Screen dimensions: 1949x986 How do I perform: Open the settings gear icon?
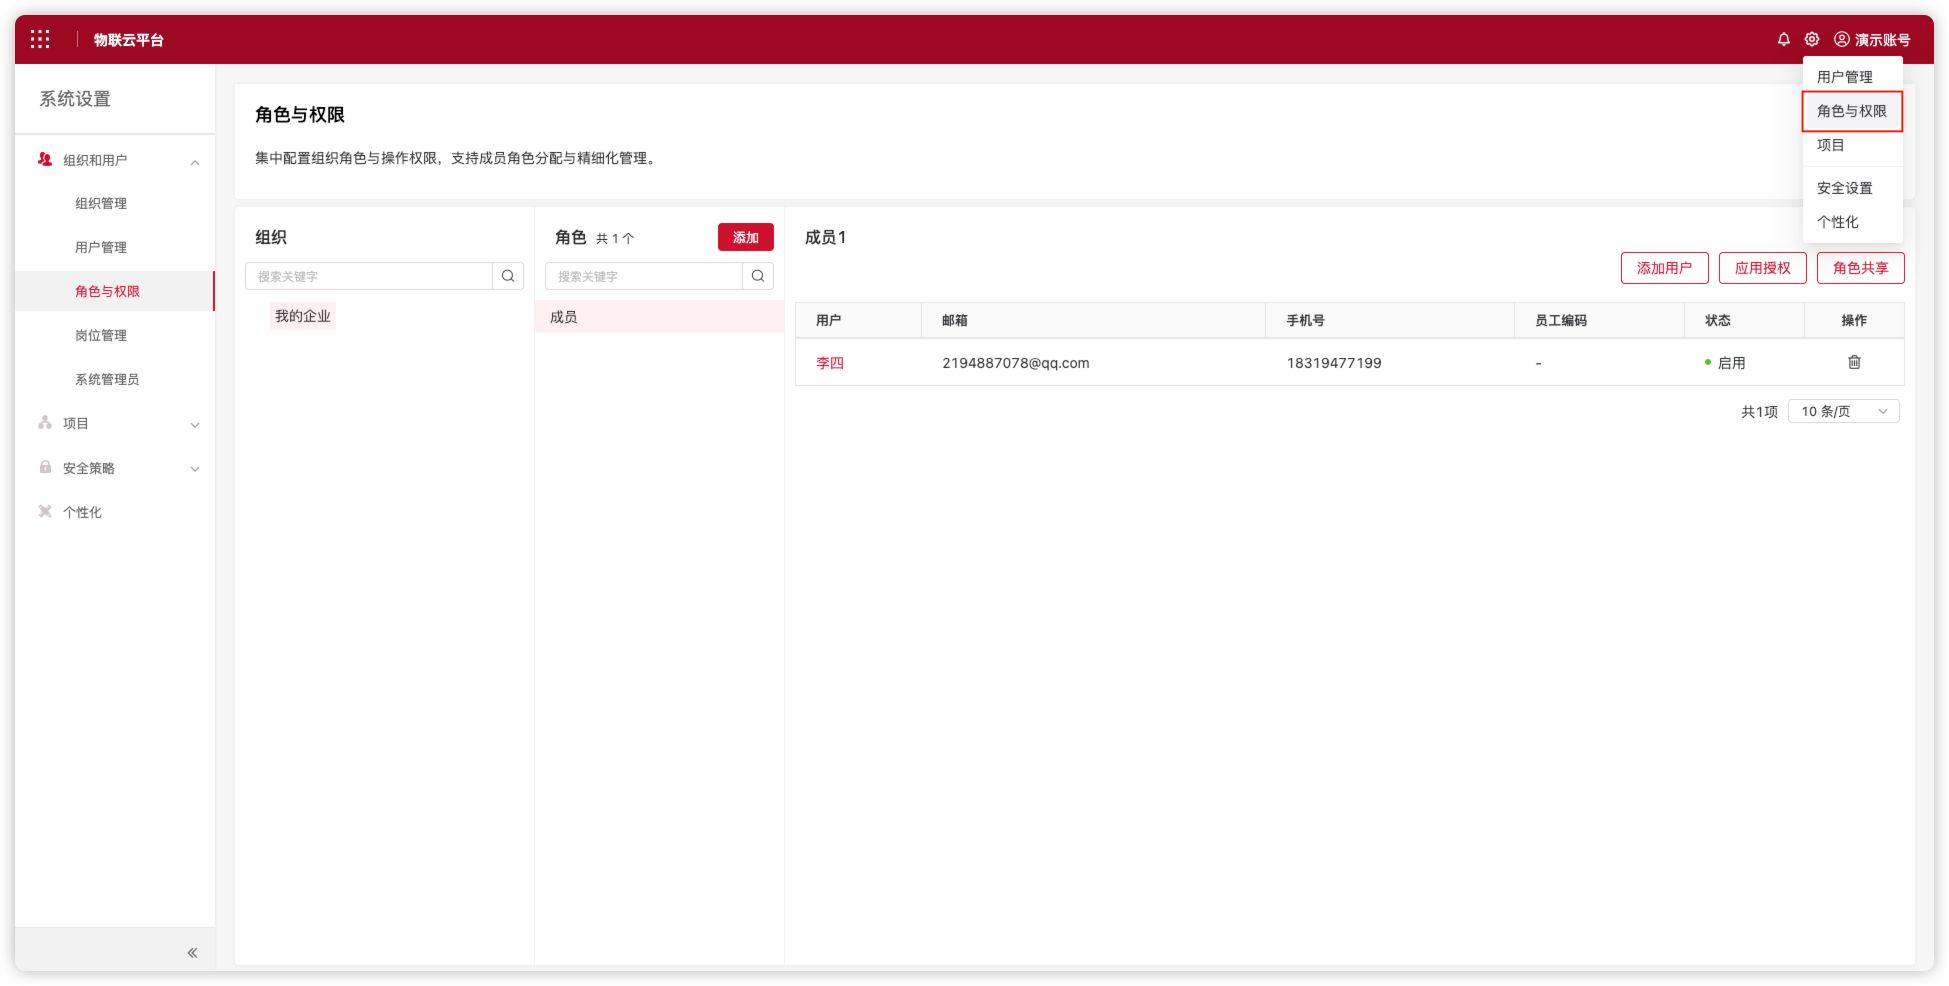[x=1811, y=39]
